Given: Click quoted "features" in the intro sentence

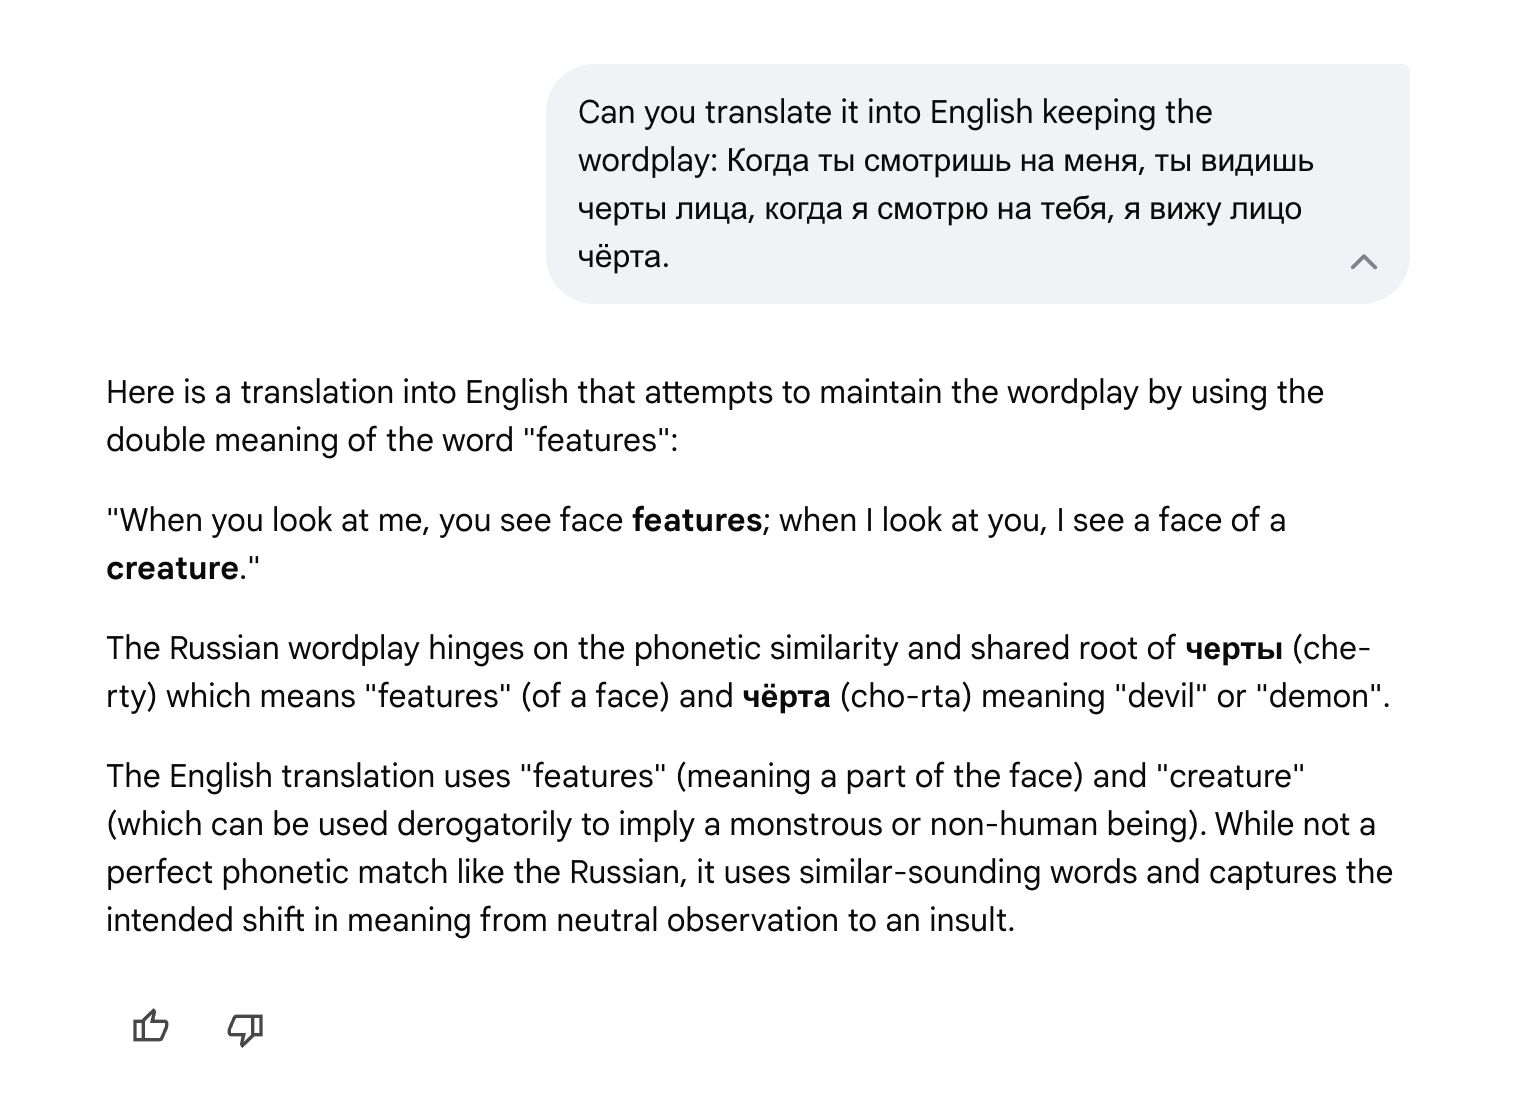Looking at the screenshot, I should click(x=596, y=440).
